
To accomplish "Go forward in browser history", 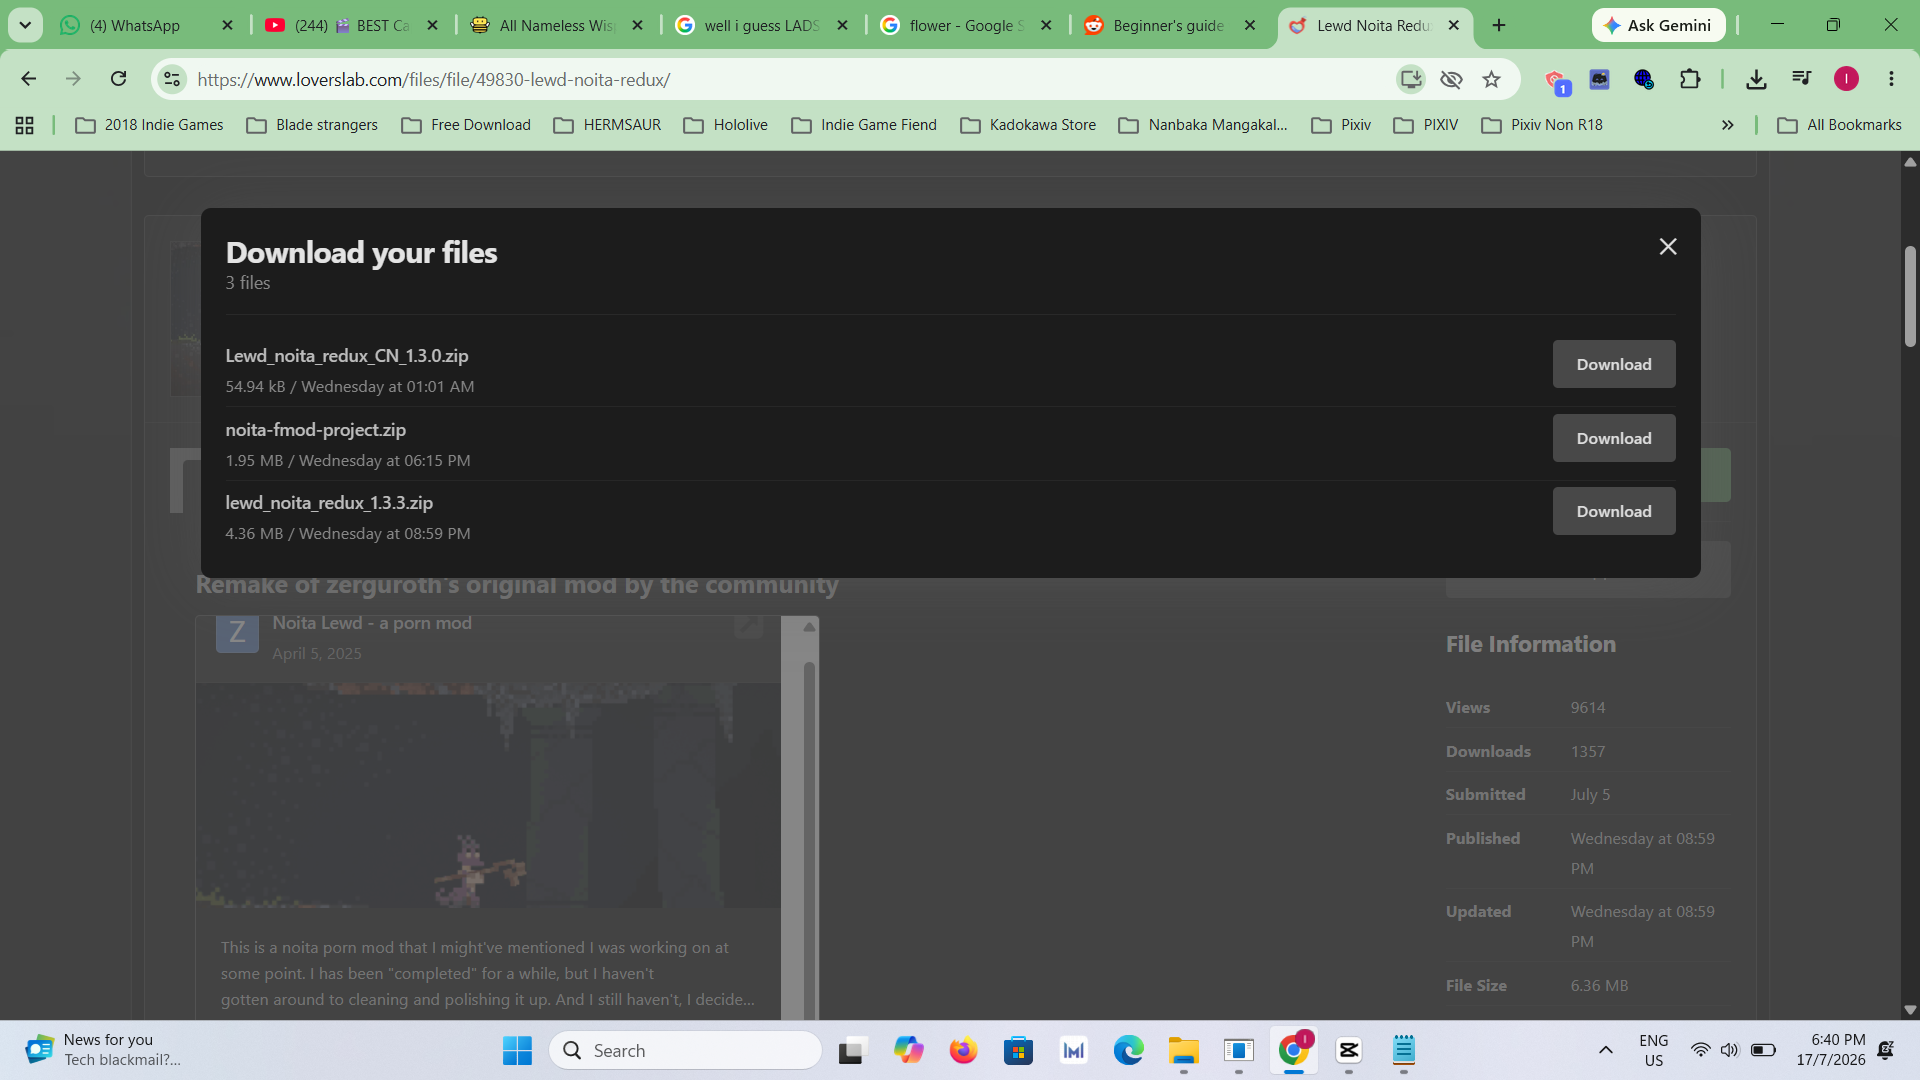I will click(73, 79).
